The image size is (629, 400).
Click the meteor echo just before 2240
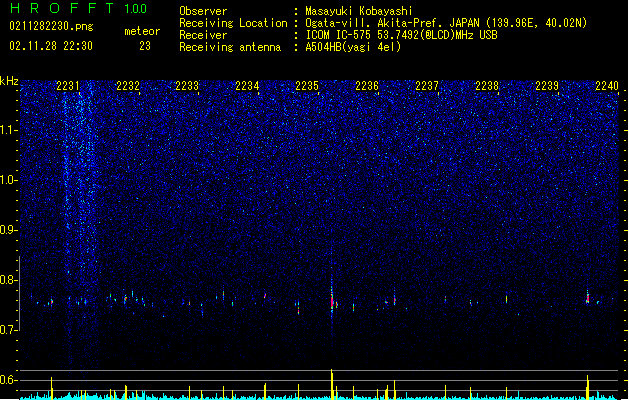[x=588, y=298]
